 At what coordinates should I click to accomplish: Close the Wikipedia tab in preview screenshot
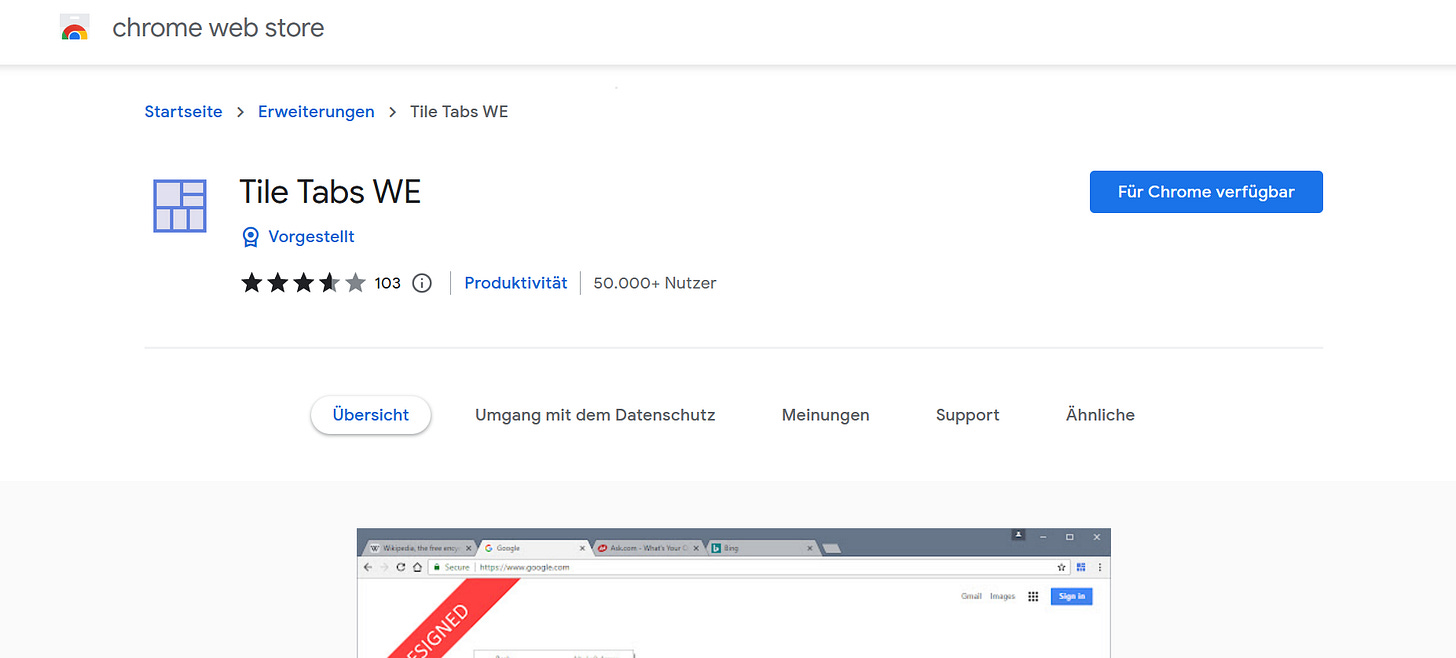point(468,548)
